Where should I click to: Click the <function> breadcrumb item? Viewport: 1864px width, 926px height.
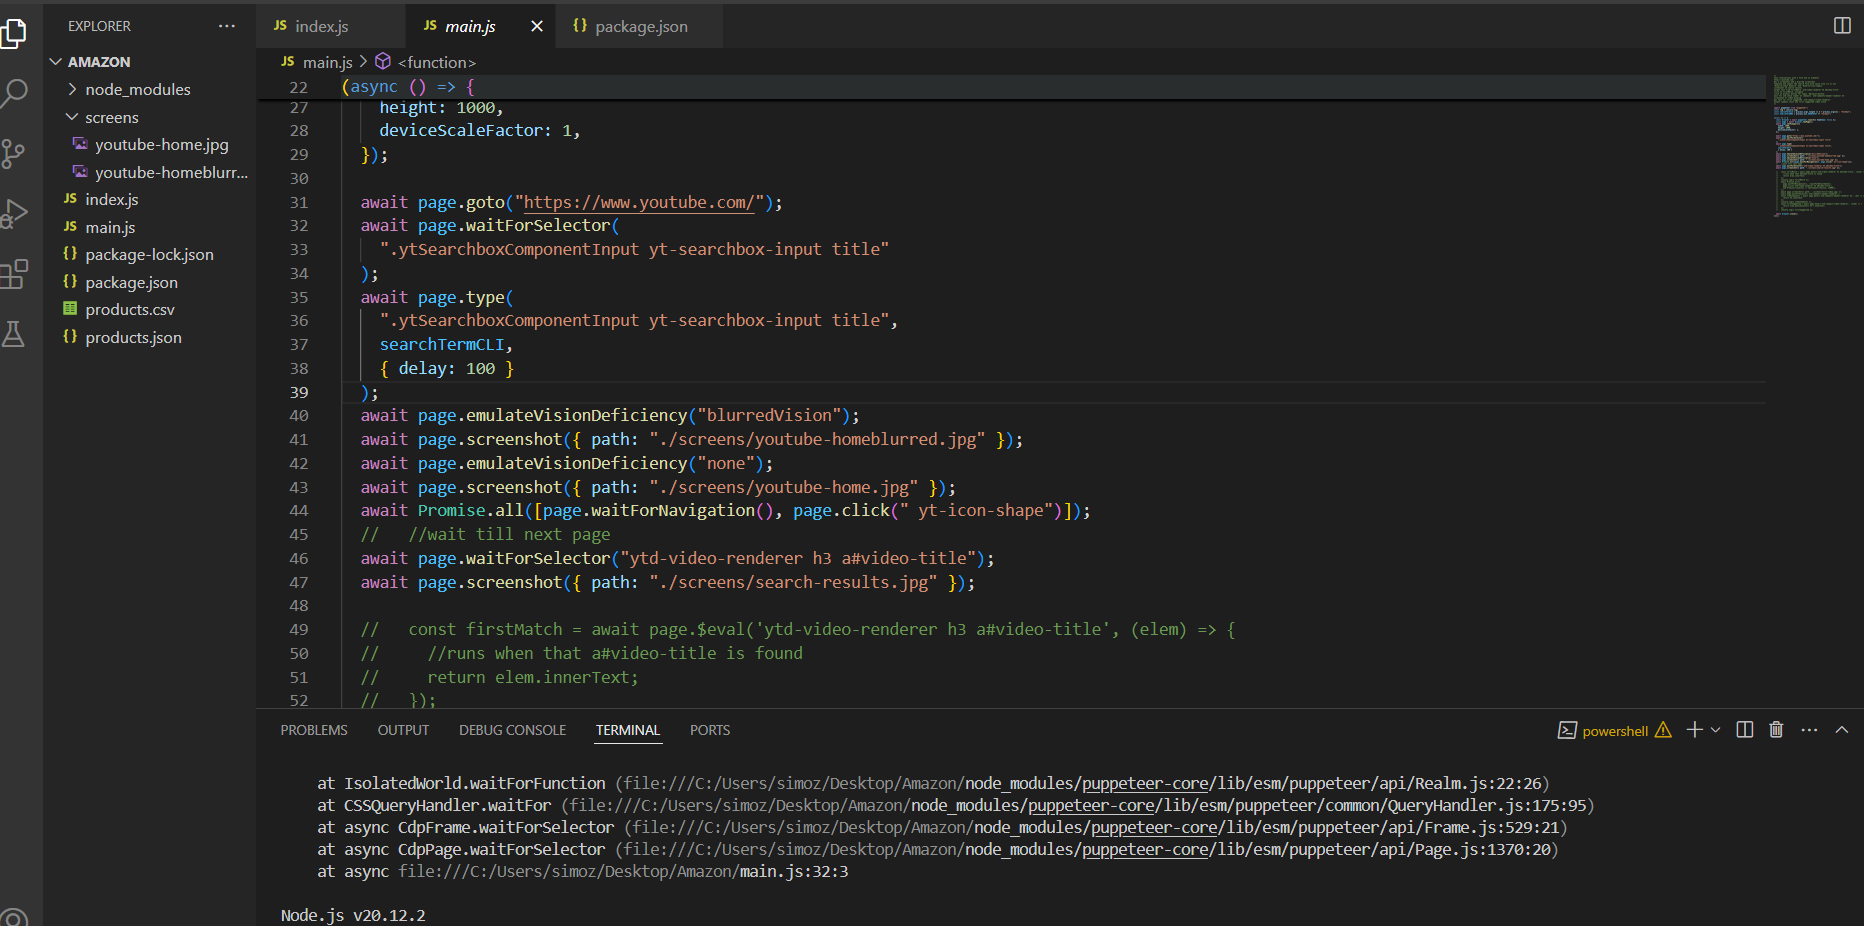click(437, 62)
